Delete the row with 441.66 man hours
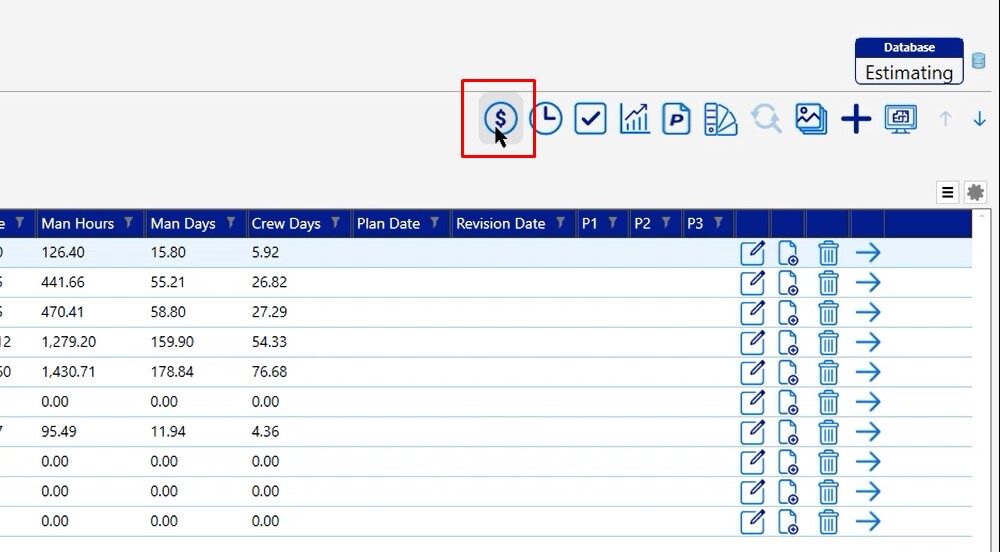 828,283
